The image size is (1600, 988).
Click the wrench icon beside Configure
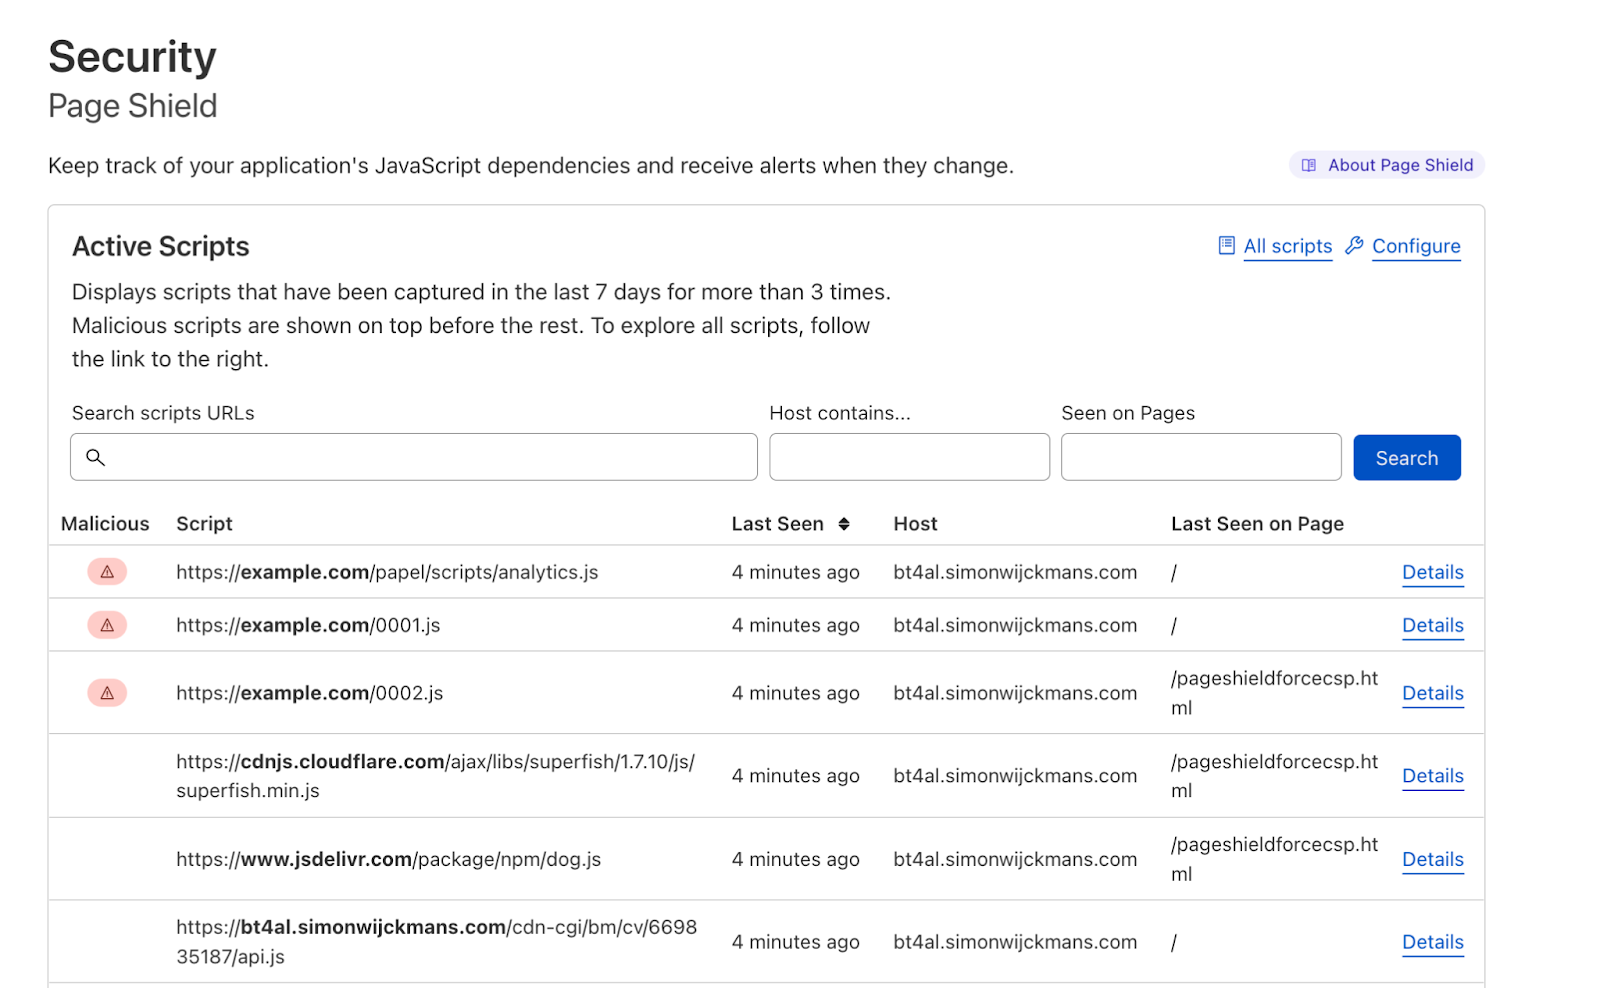(1354, 245)
